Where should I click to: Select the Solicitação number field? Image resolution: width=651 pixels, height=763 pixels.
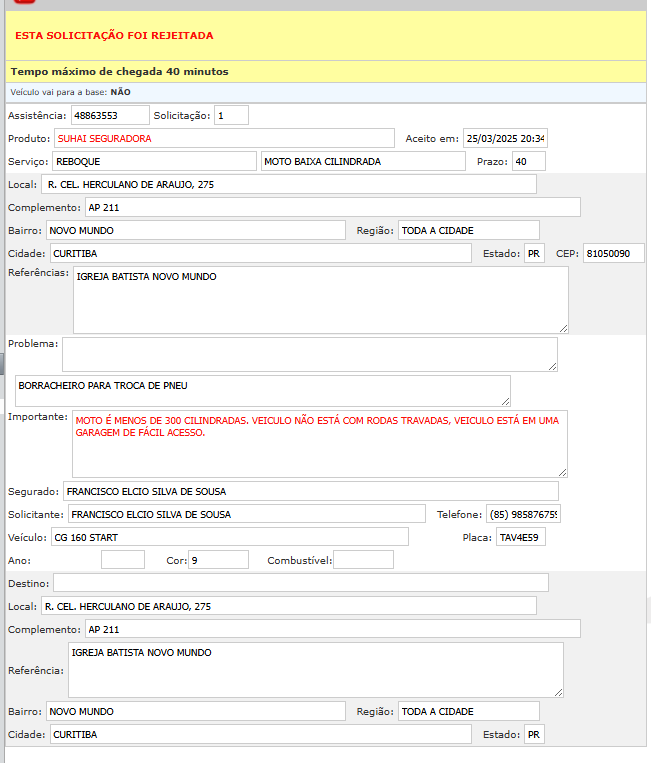(231, 116)
